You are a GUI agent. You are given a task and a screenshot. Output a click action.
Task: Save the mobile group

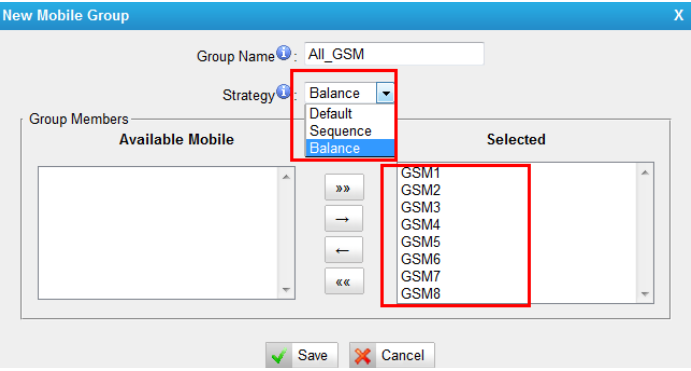click(x=302, y=355)
